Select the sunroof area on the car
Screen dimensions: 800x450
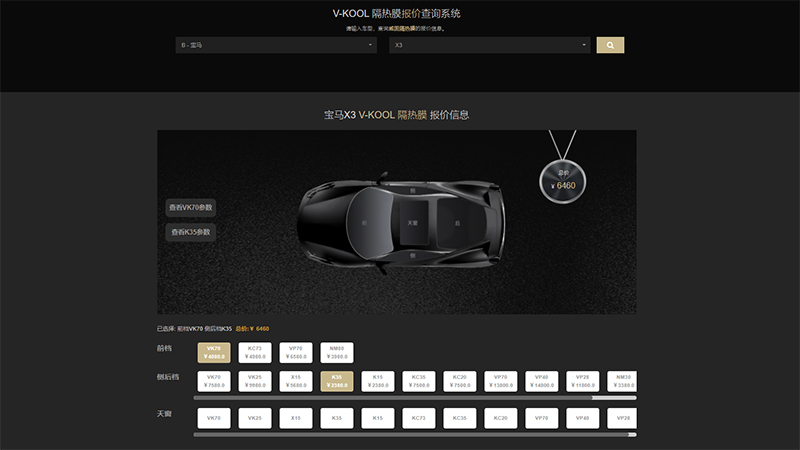coord(413,221)
